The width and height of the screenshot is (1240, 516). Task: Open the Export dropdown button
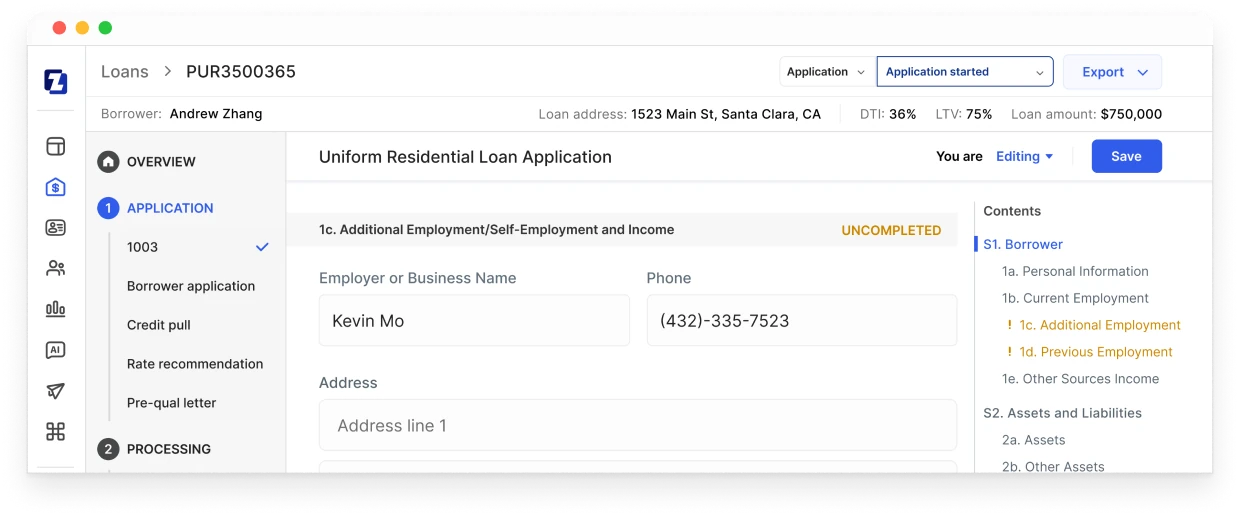pyautogui.click(x=1112, y=72)
